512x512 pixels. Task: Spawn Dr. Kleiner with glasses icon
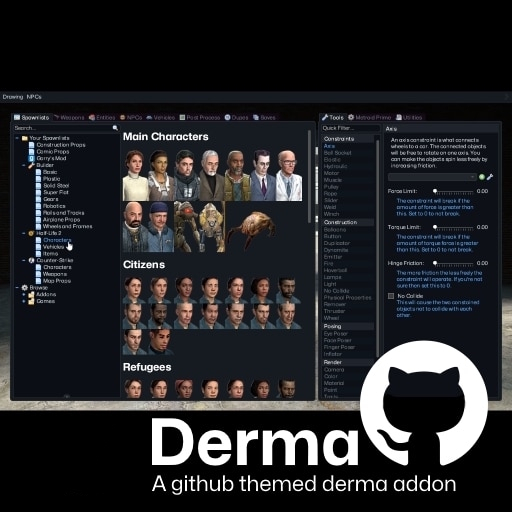click(x=289, y=175)
